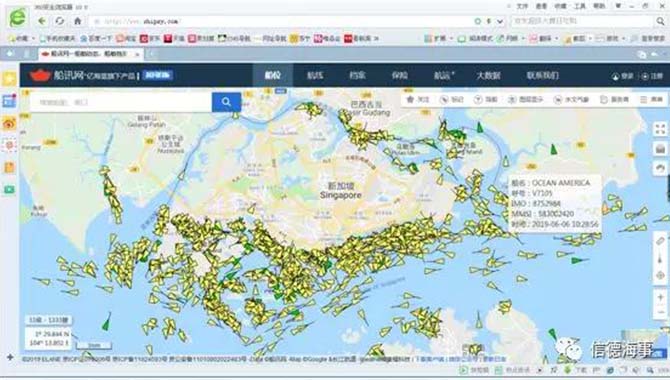Image resolution: width=670 pixels, height=380 pixels.
Task: Go back using the browser back arrow
Action: click(42, 21)
